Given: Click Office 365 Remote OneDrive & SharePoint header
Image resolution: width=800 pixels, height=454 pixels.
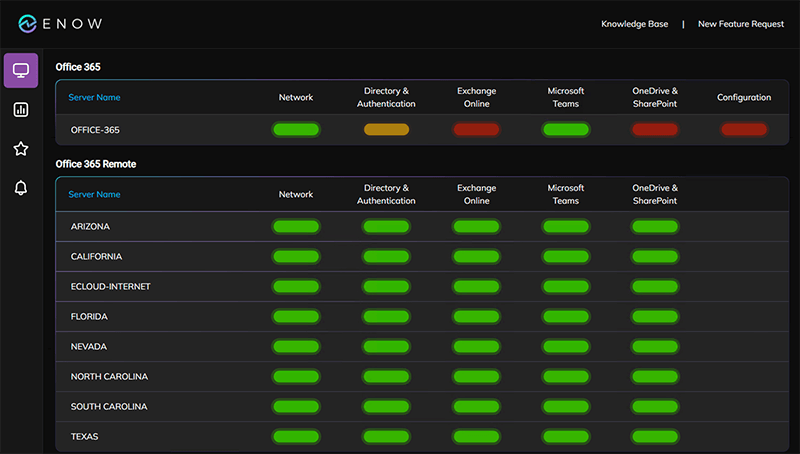Looking at the screenshot, I should point(655,194).
